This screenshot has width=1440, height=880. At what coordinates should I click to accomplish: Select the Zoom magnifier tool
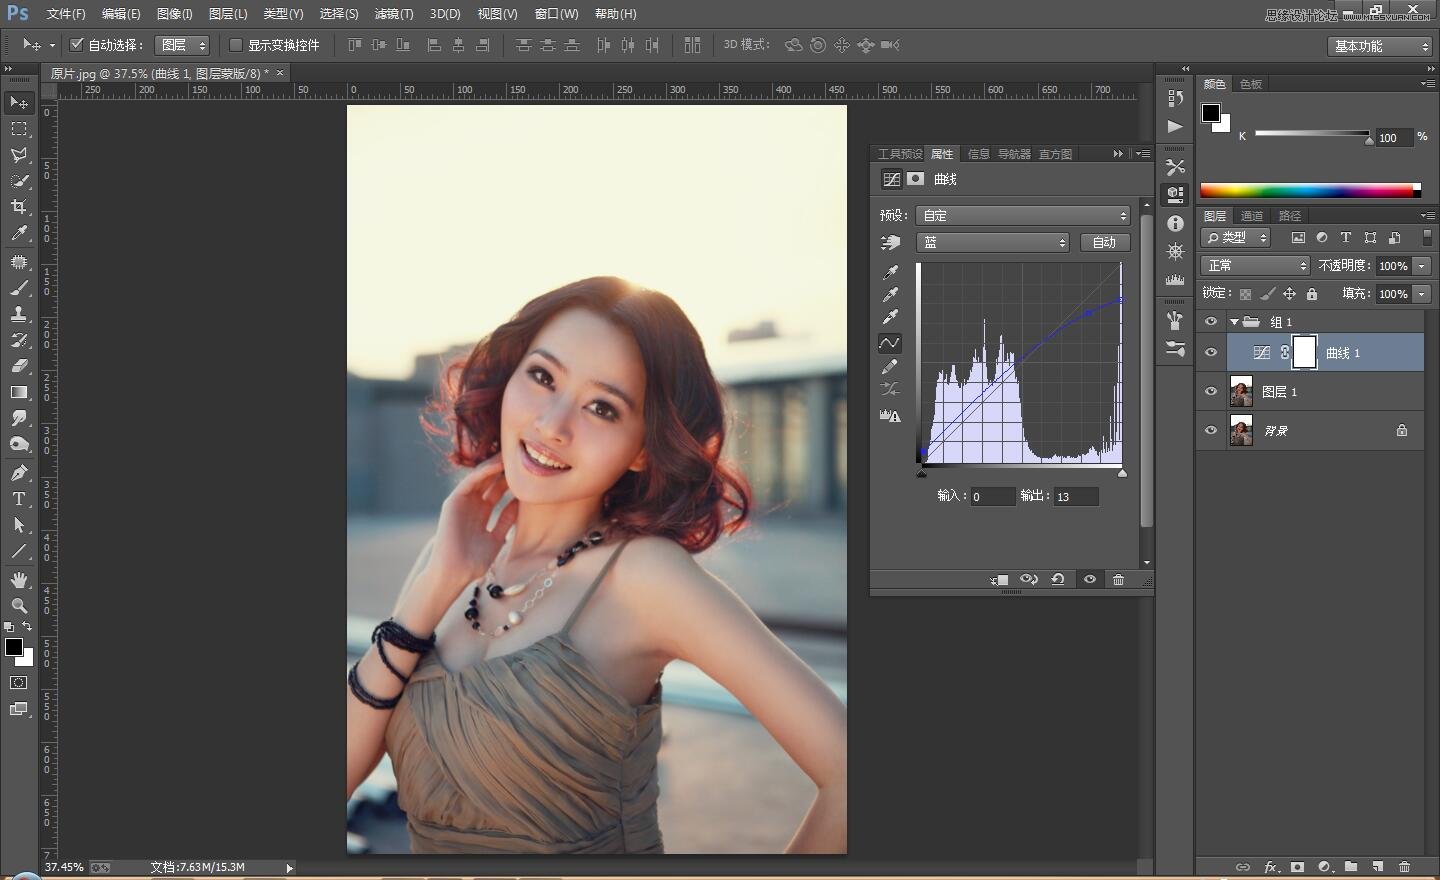tap(19, 606)
